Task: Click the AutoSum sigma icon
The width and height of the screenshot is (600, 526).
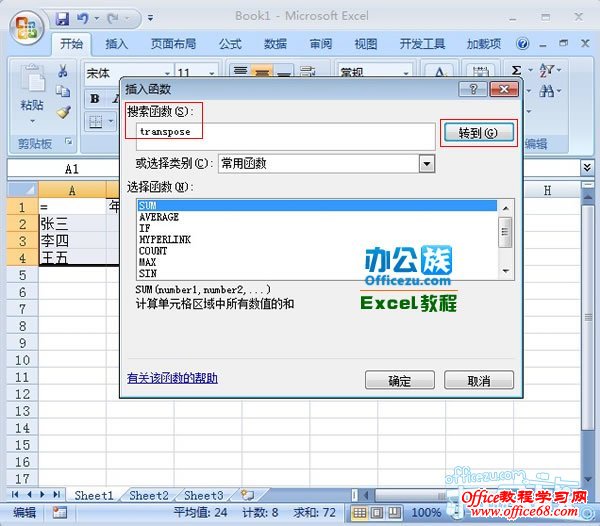Action: pos(516,71)
